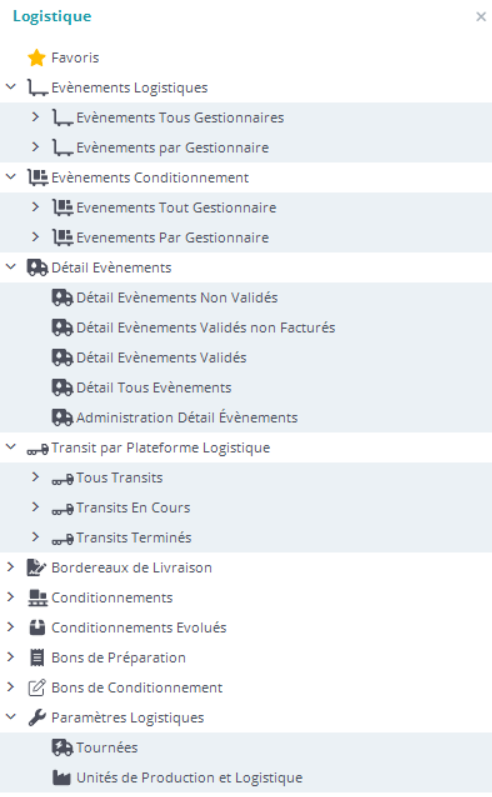
Task: Click the factory icon for Unités de Production
Action: pos(62,778)
